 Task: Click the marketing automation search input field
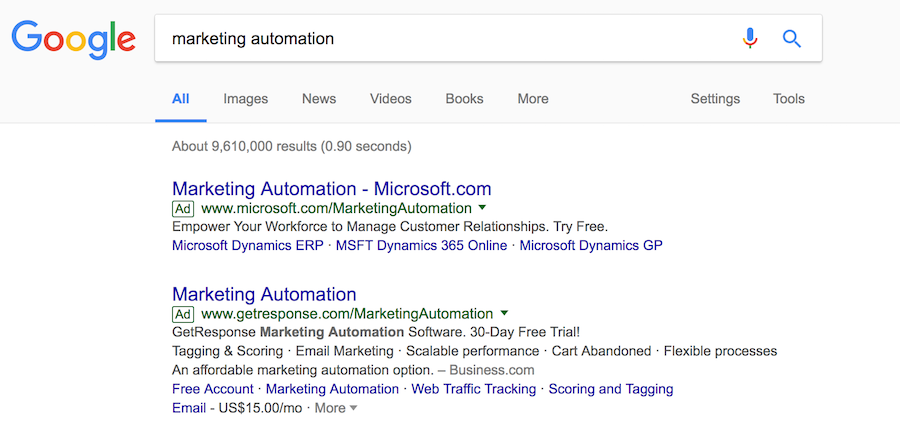[448, 38]
